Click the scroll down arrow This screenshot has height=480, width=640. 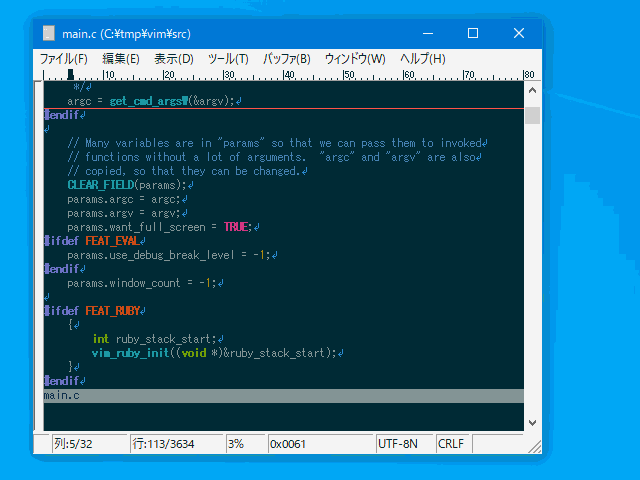click(x=532, y=423)
